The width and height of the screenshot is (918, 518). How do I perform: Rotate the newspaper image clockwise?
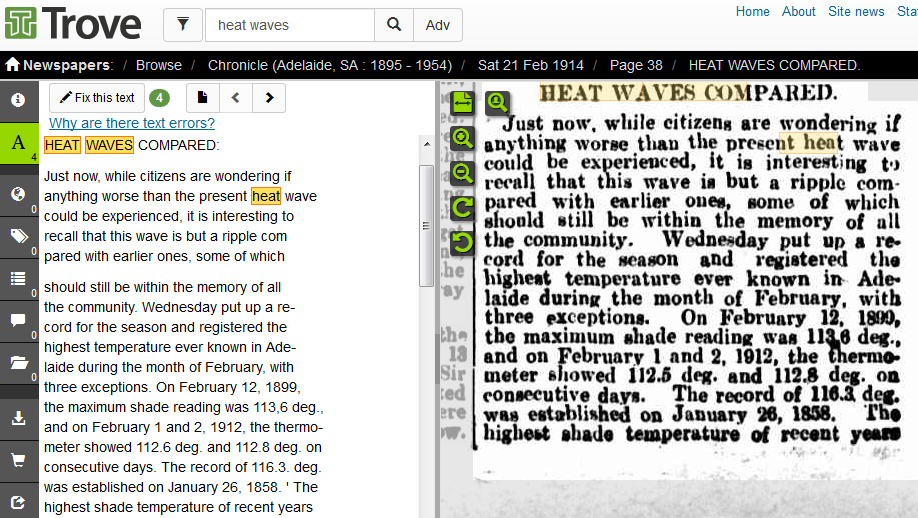coord(462,208)
